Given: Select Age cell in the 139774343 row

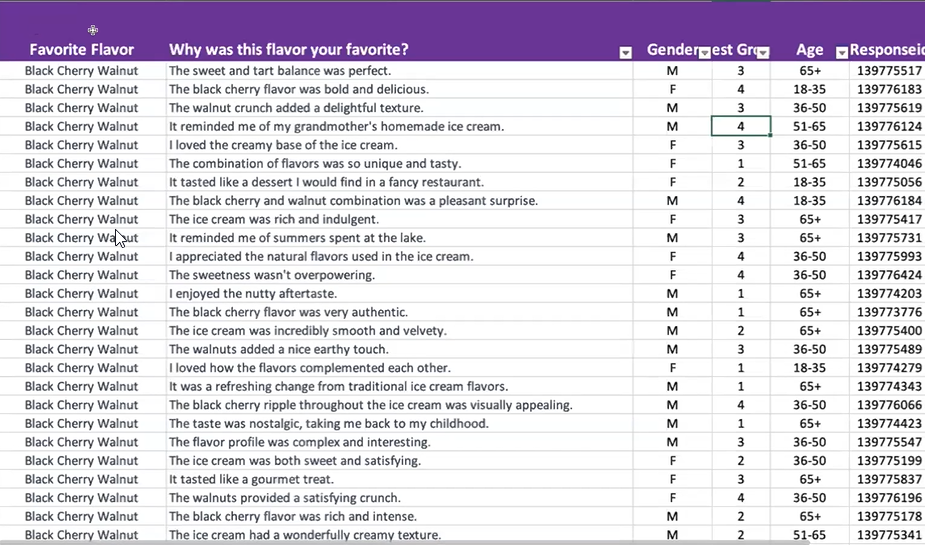Looking at the screenshot, I should [810, 386].
